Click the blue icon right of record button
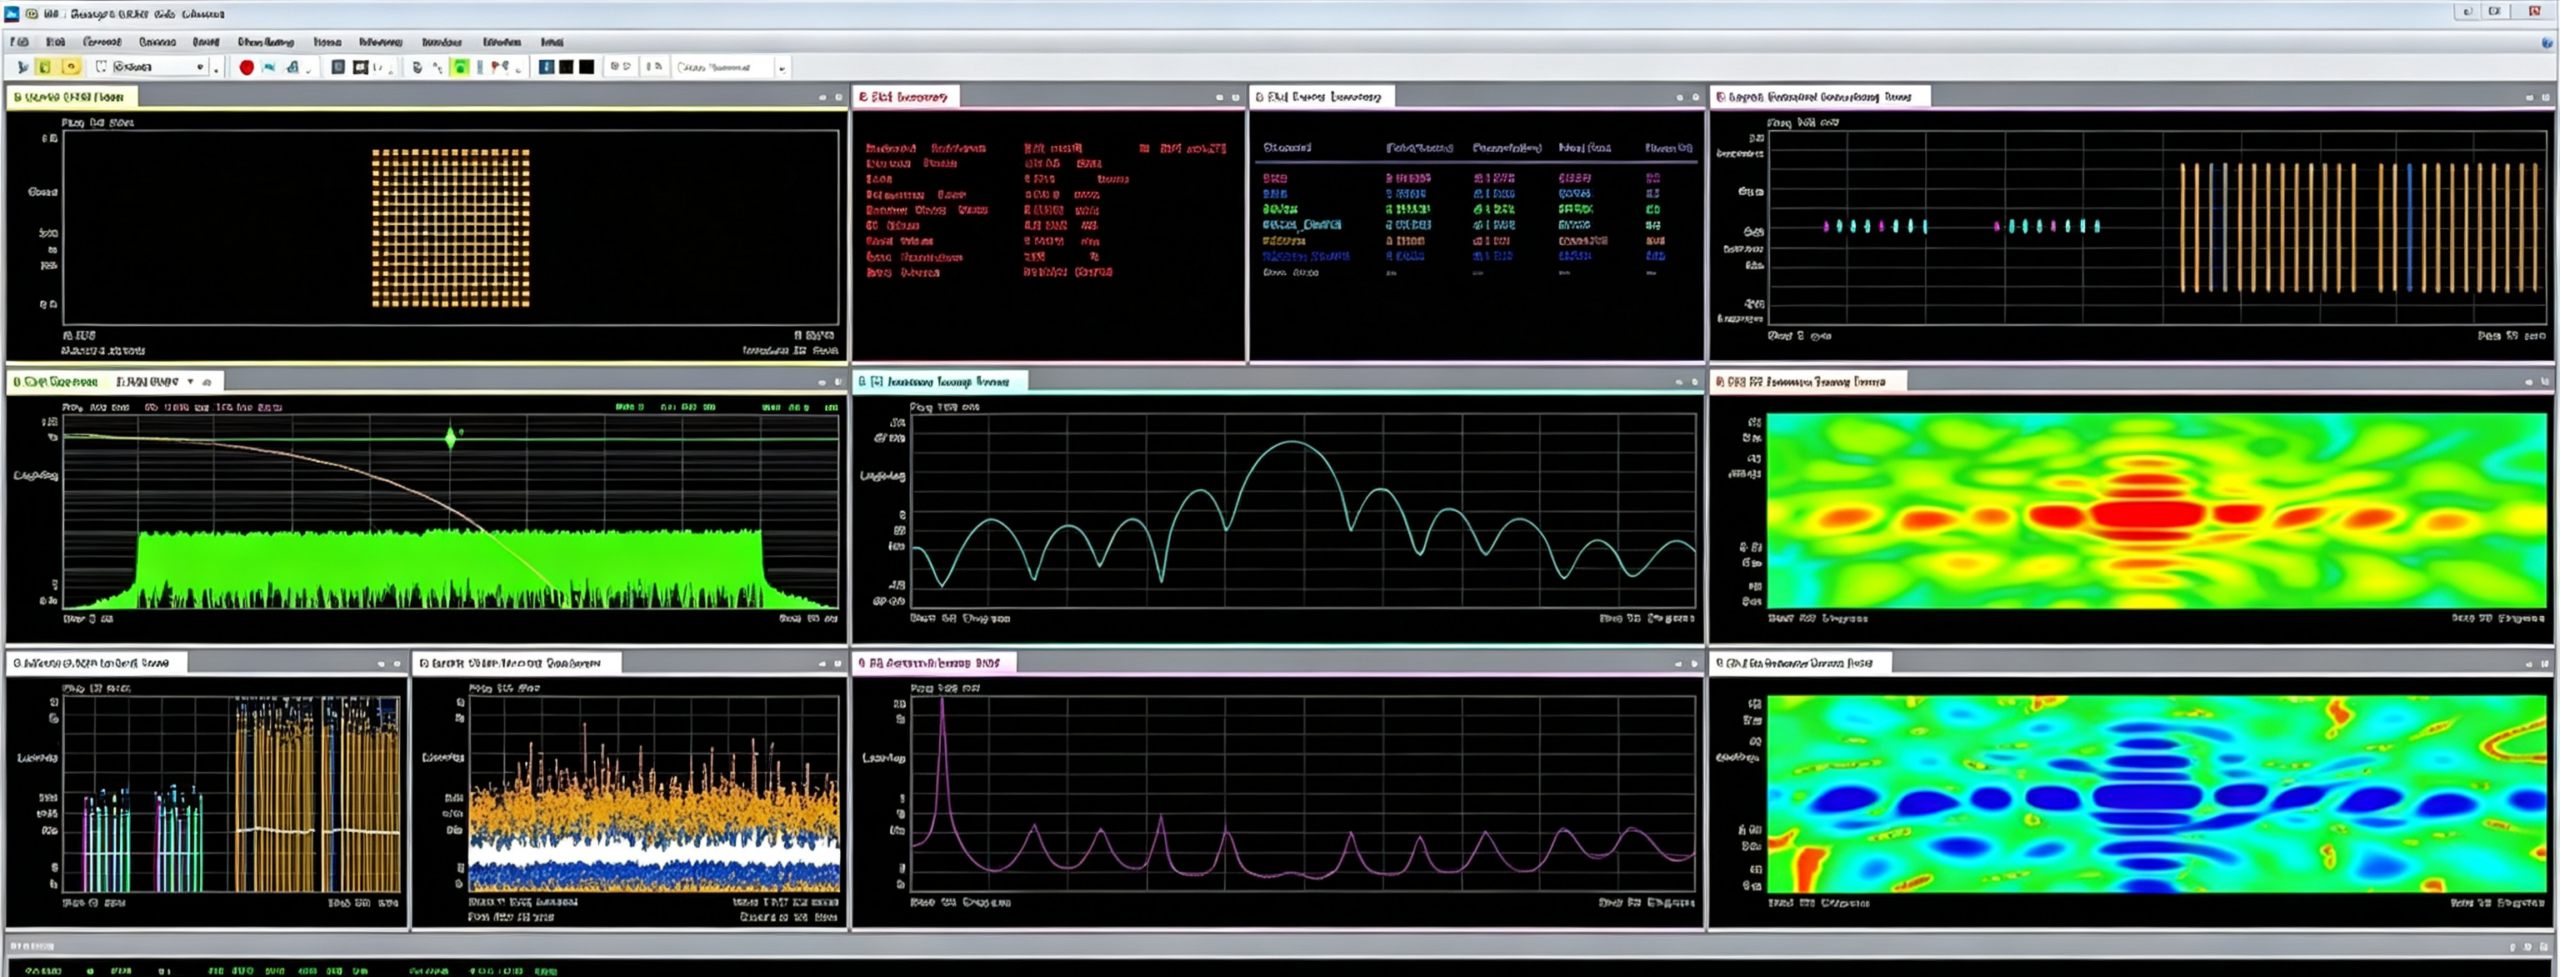The width and height of the screenshot is (2560, 977). coord(269,67)
